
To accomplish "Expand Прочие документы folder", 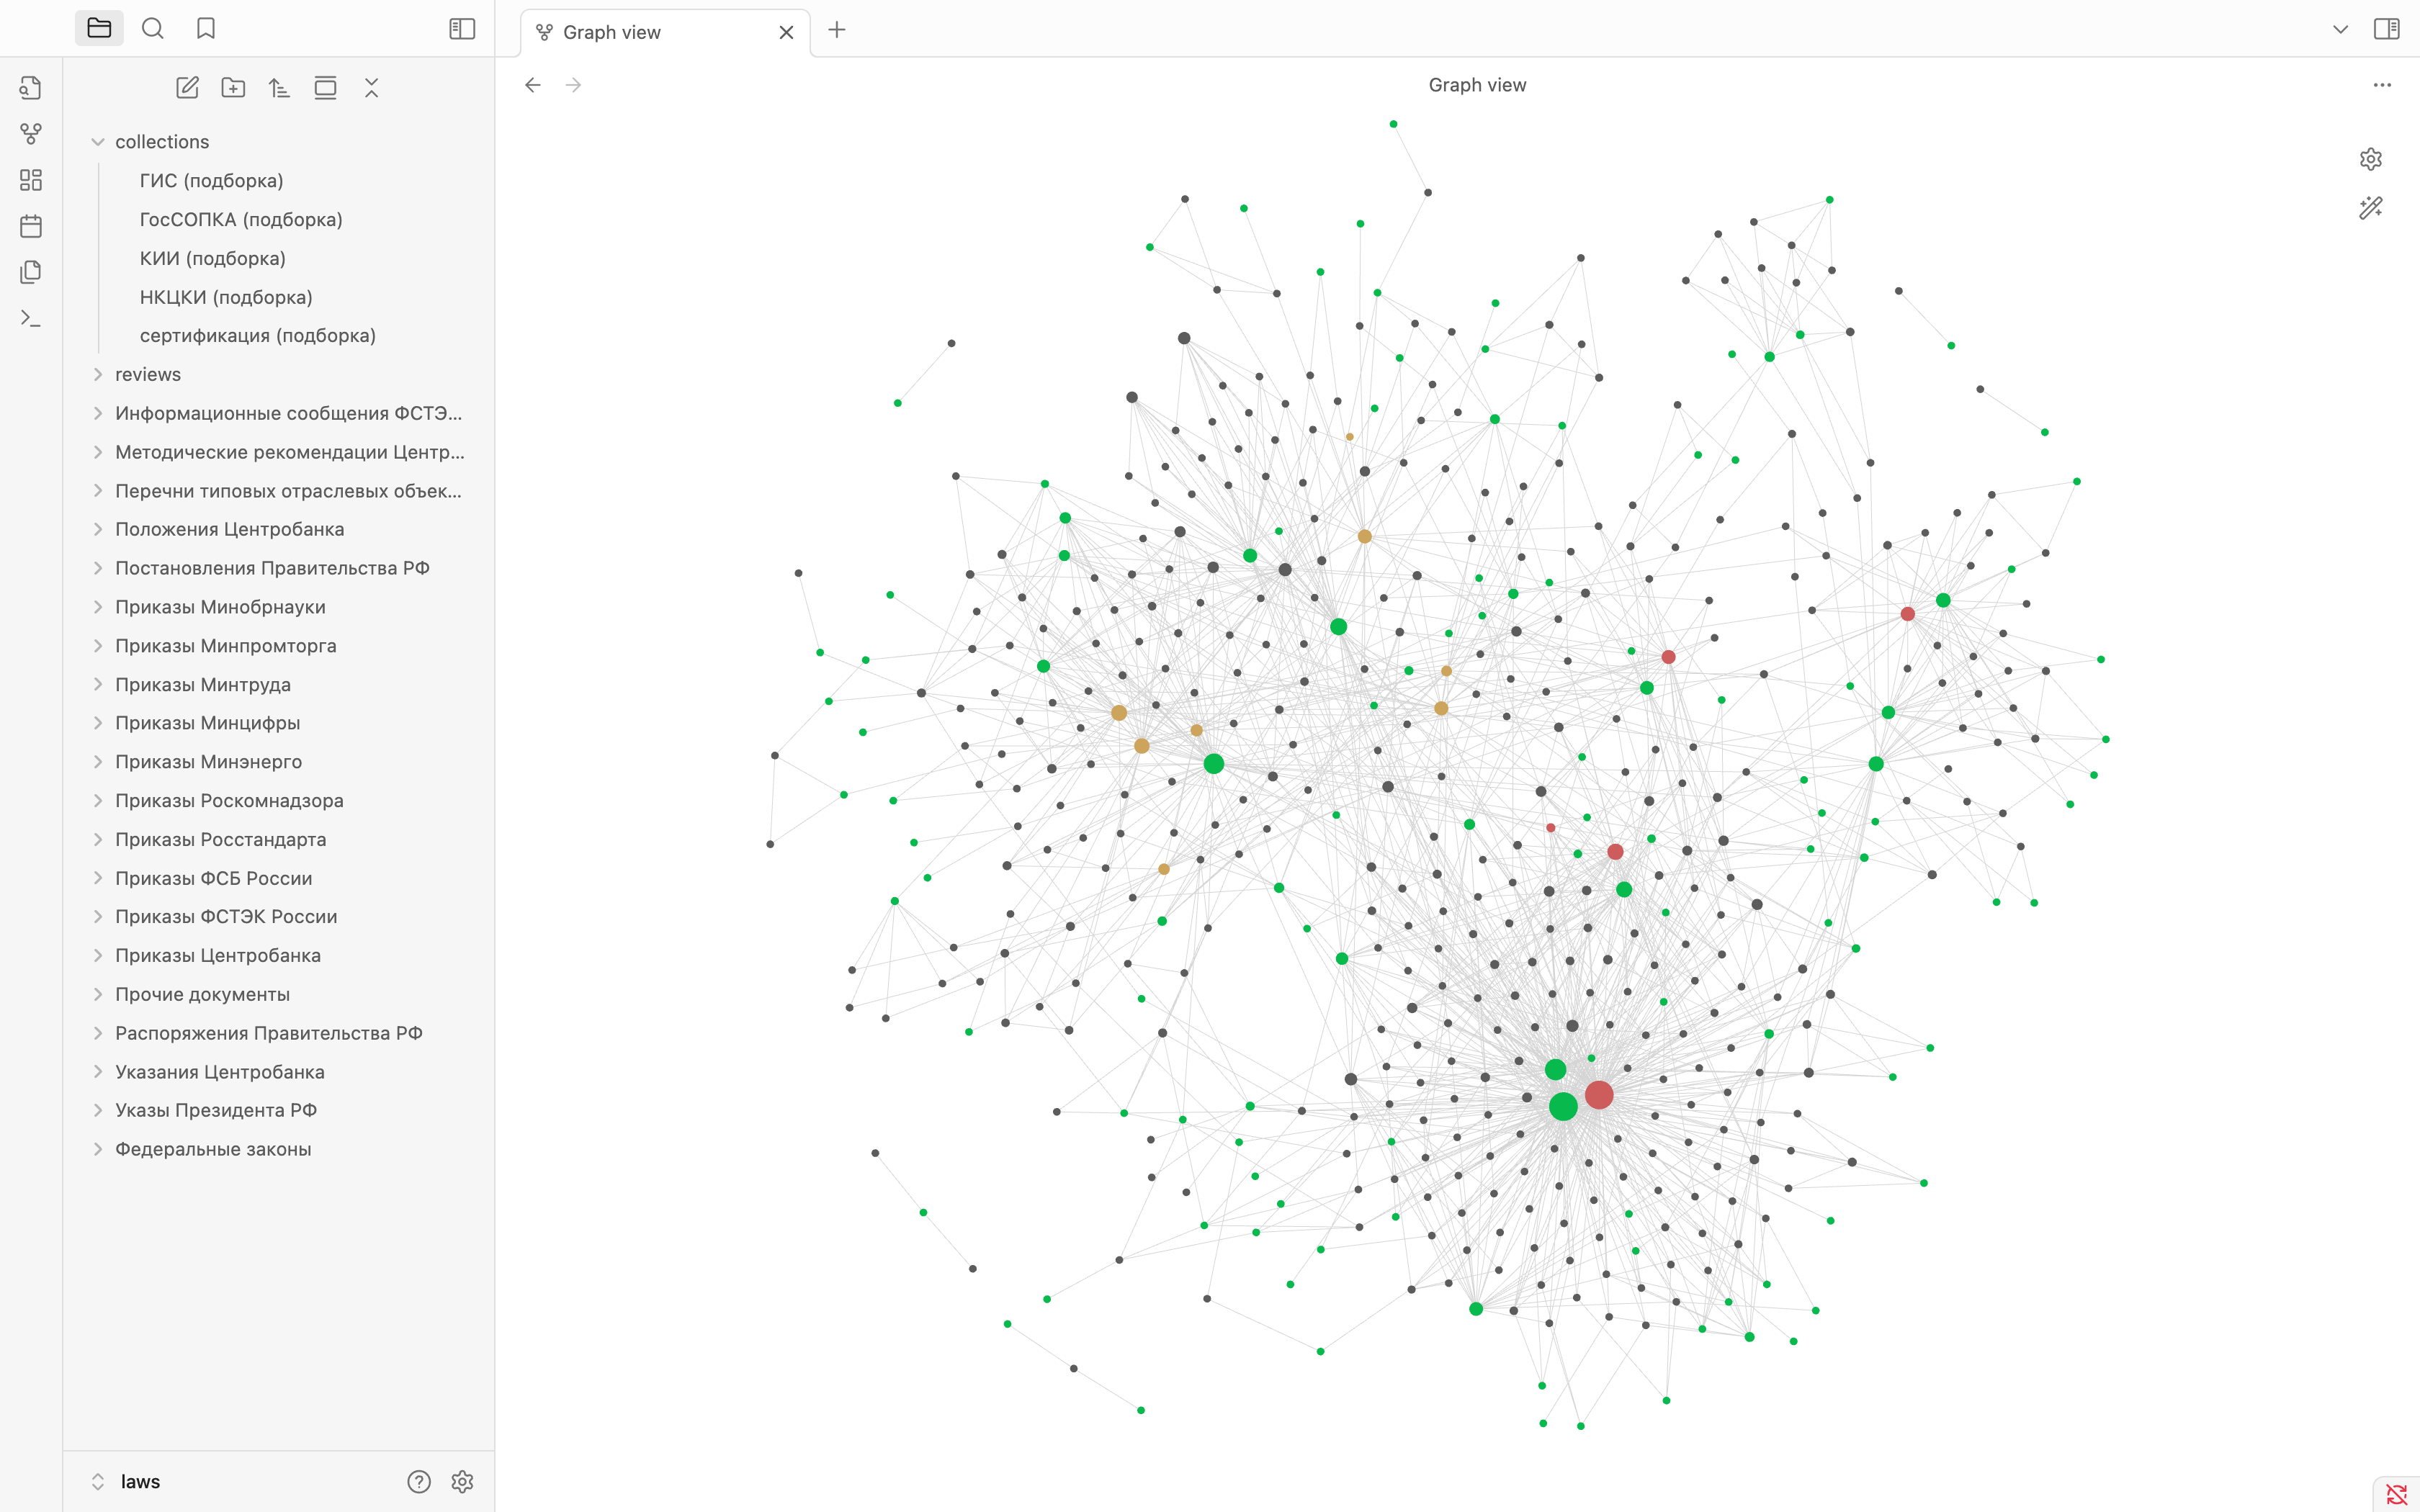I will click(279, 994).
